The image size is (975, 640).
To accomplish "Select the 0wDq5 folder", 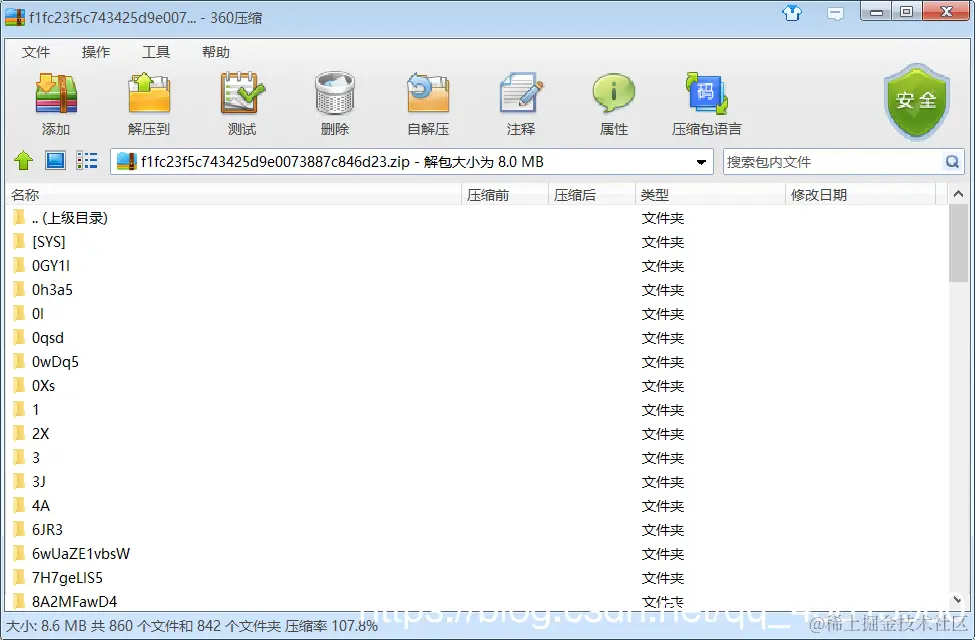I will (x=477, y=362).
